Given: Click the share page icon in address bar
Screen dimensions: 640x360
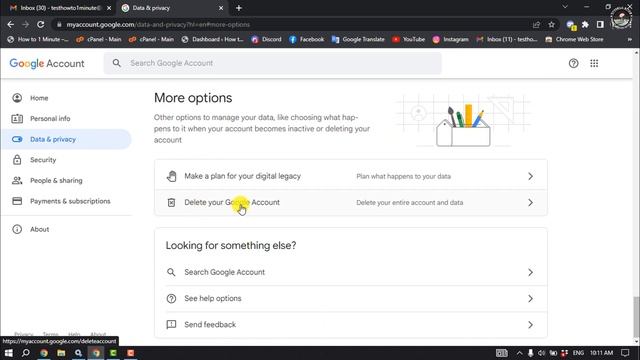Looking at the screenshot, I should pyautogui.click(x=536, y=24).
